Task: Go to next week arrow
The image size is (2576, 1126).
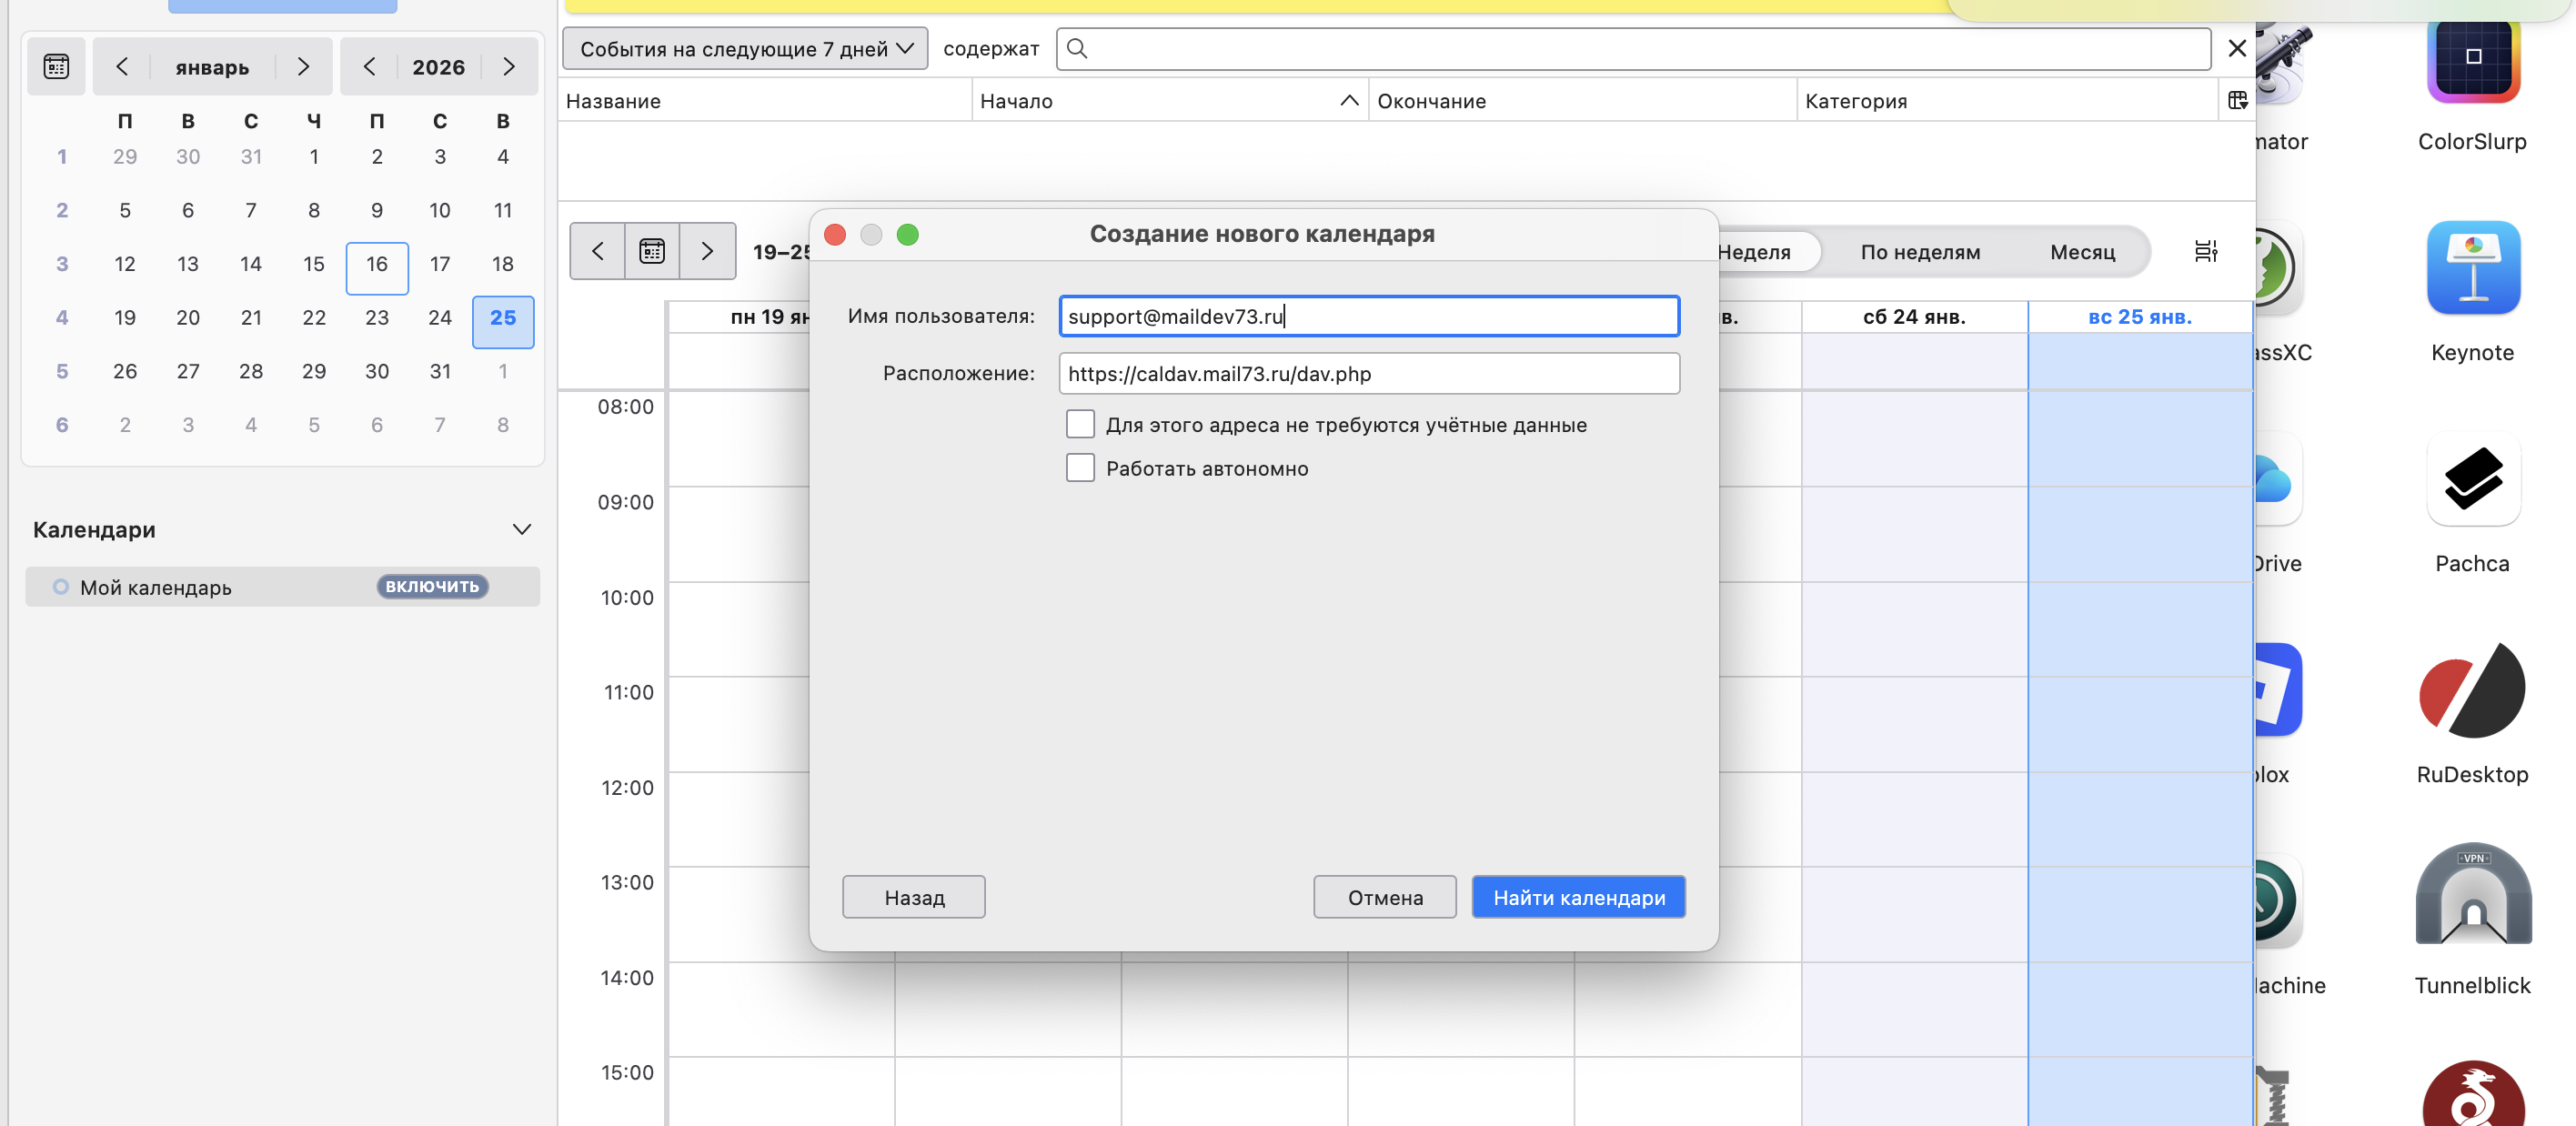Action: pos(707,251)
